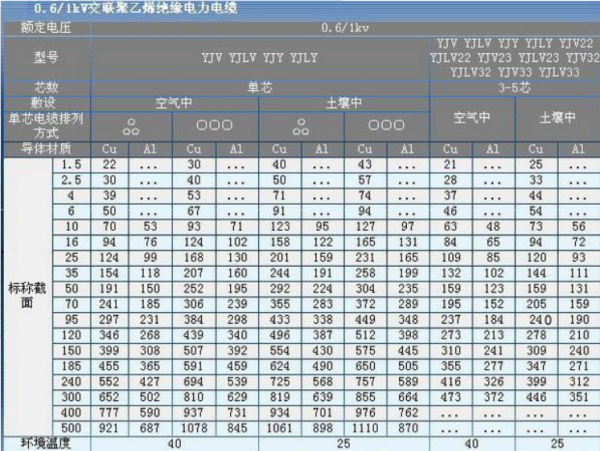Click the value 855 in the 300 row
600x451 pixels.
click(x=365, y=397)
